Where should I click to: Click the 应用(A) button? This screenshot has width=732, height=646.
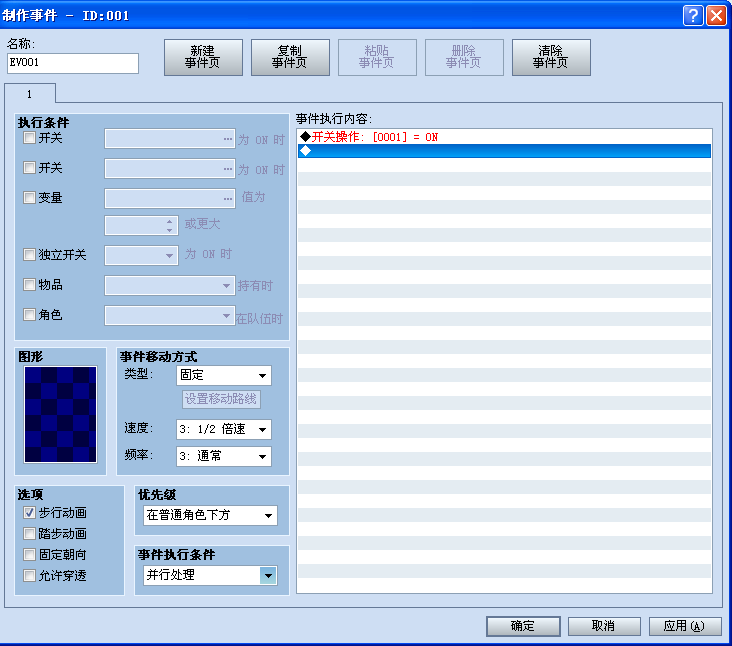[685, 626]
